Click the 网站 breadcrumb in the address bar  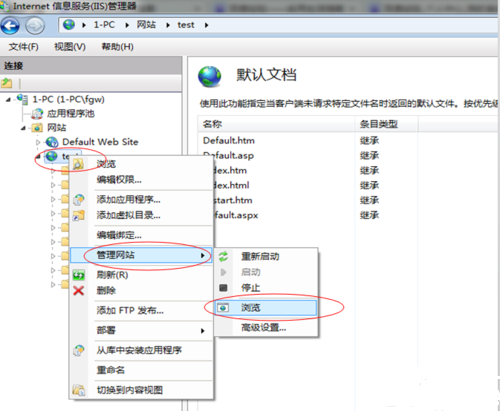click(x=146, y=25)
